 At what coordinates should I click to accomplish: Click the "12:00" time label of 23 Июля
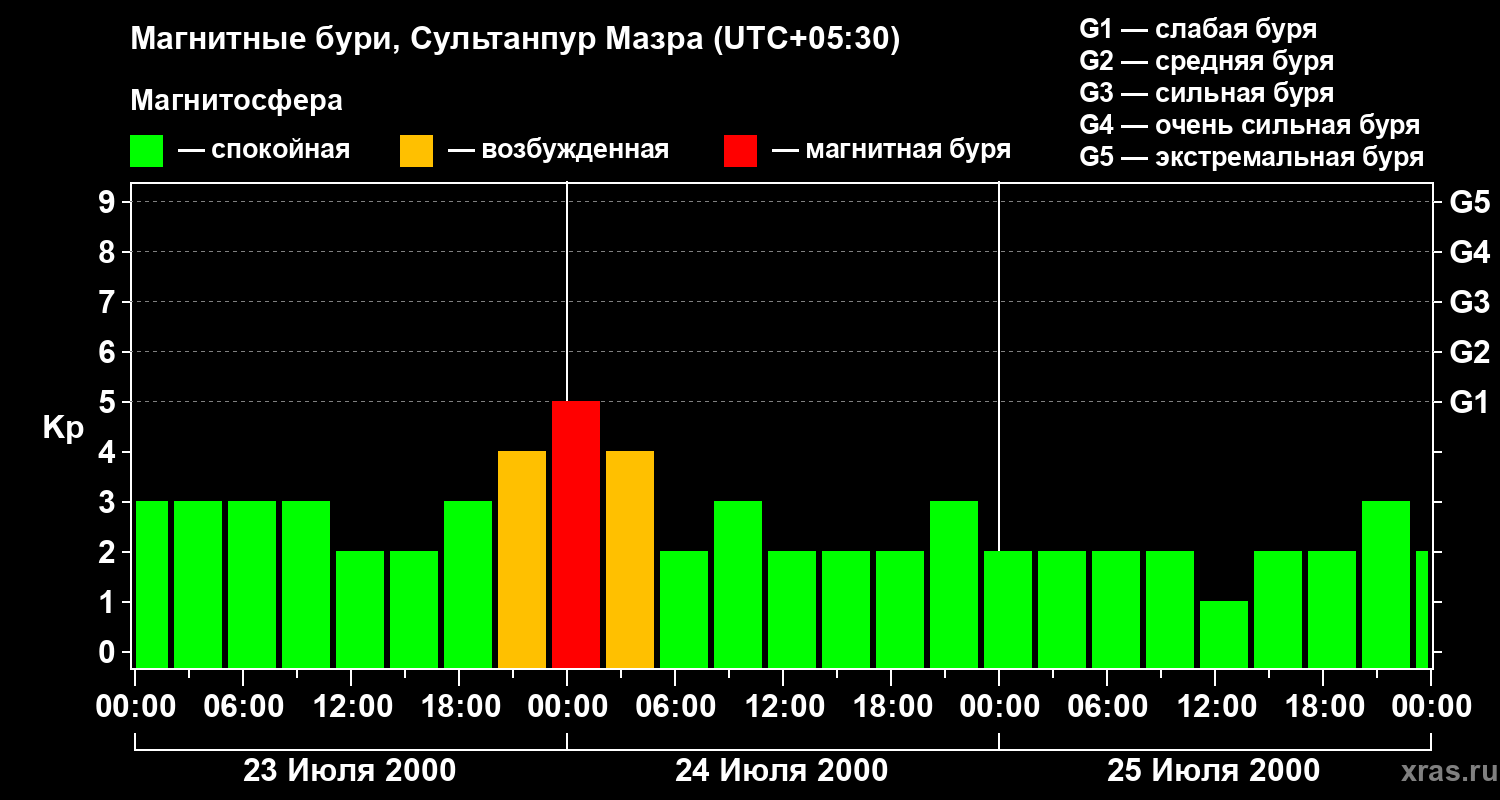[x=351, y=707]
